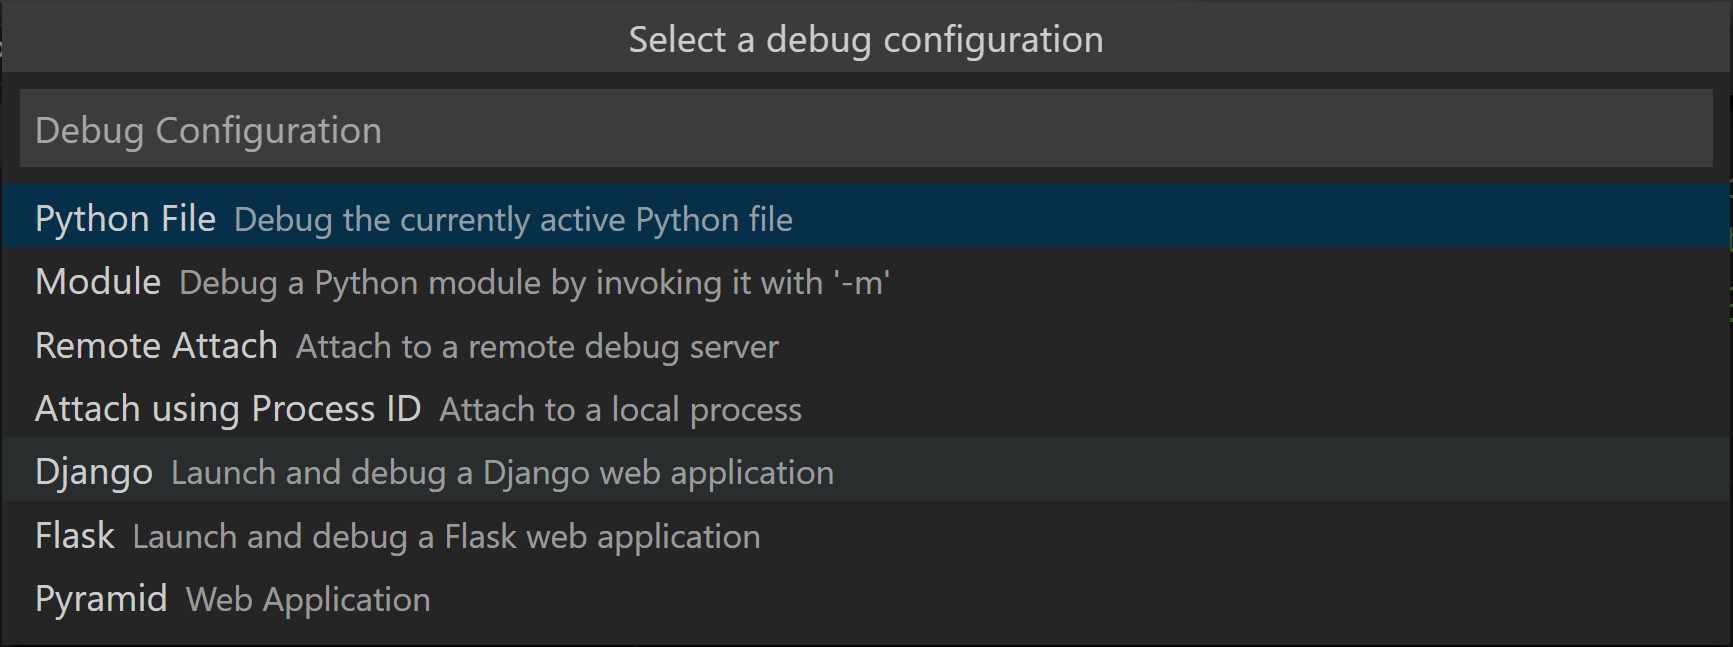This screenshot has height=647, width=1733.
Task: Click the 'Select a debug configuration' title bar
Action: [866, 38]
